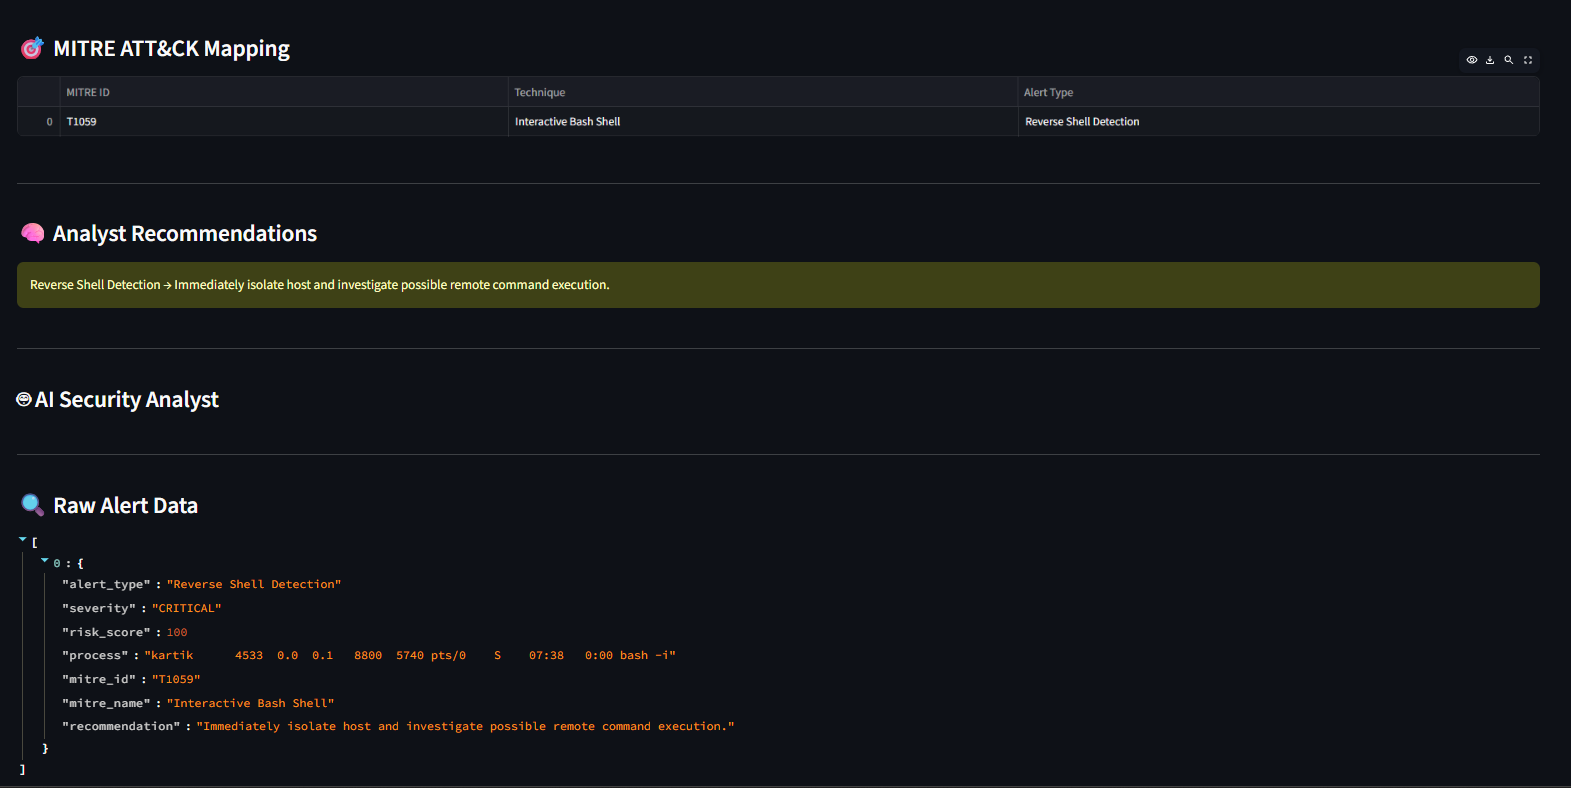Viewport: 1571px width, 788px height.
Task: Expand MITRE table to fullscreen
Action: [x=1528, y=60]
